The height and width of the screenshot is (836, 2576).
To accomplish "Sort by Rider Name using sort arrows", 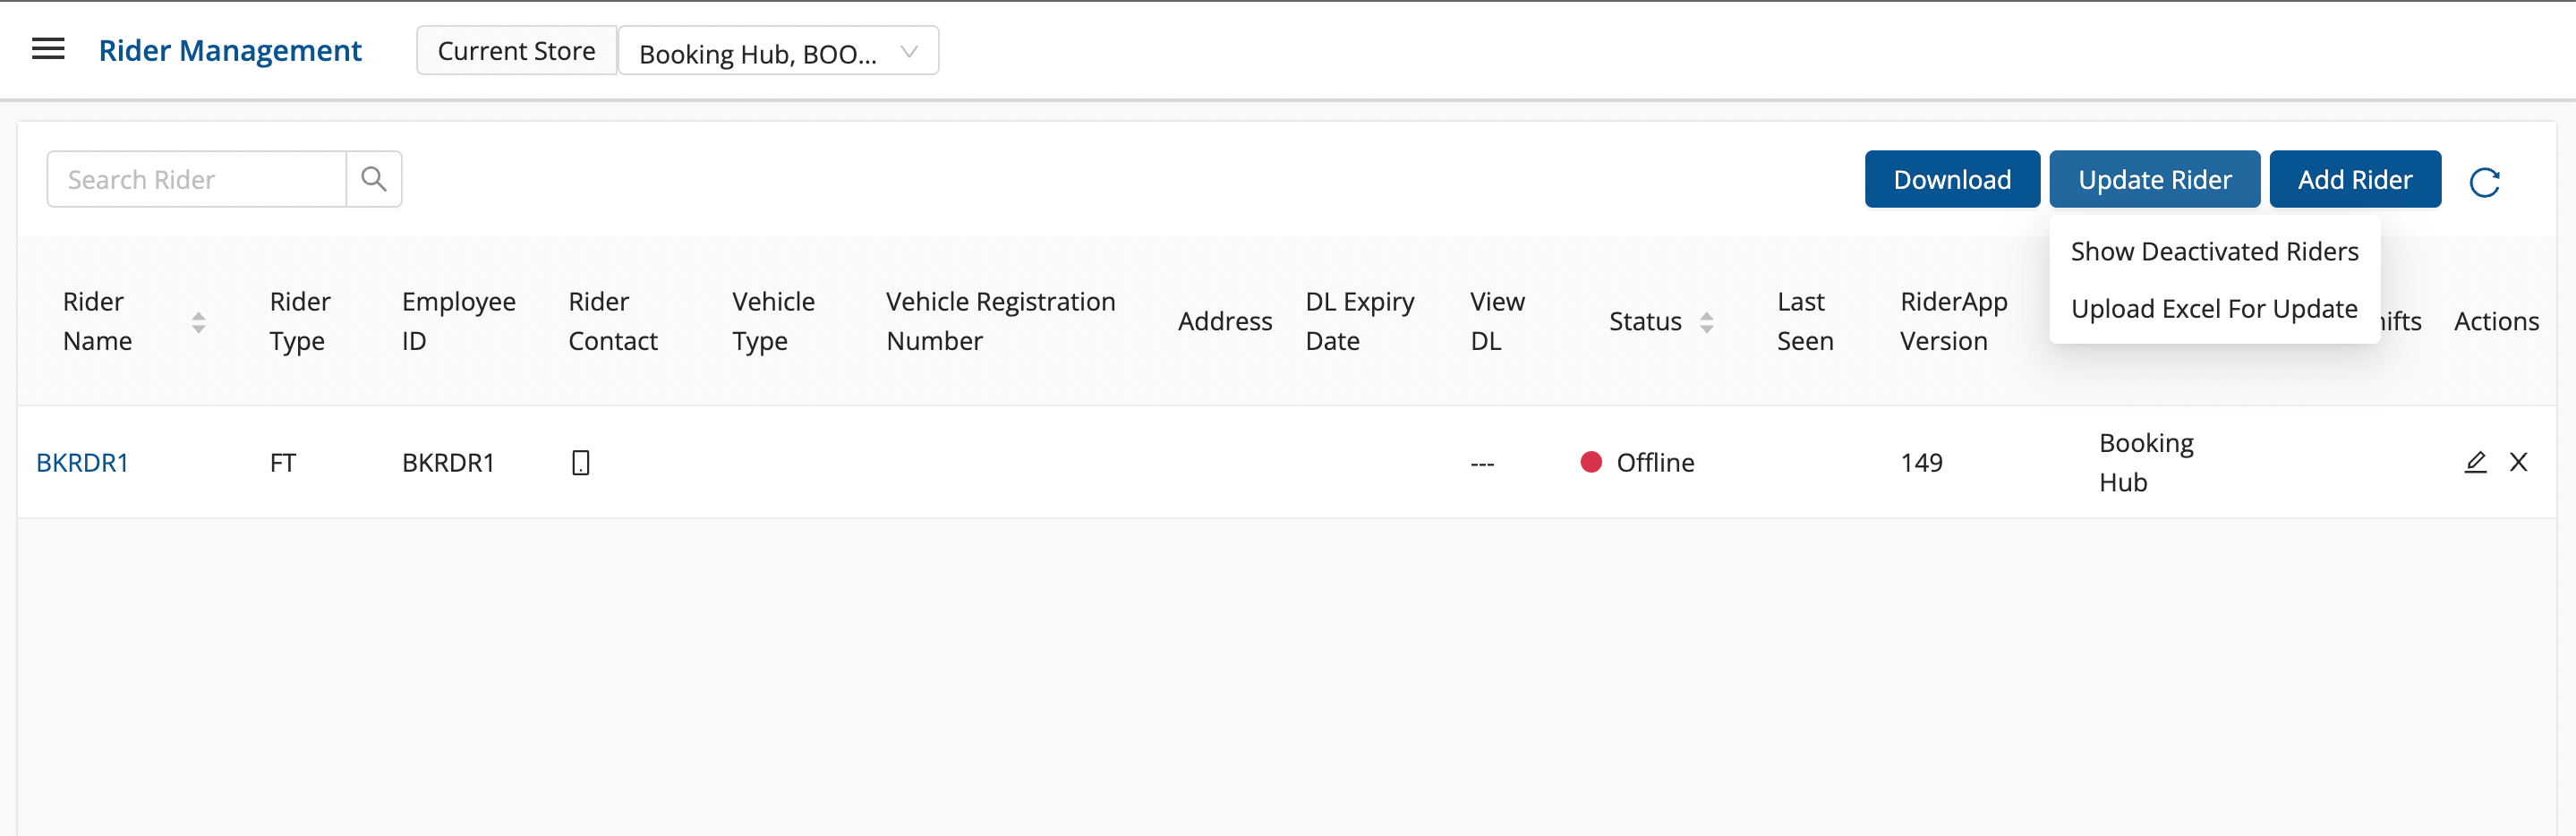I will point(199,322).
